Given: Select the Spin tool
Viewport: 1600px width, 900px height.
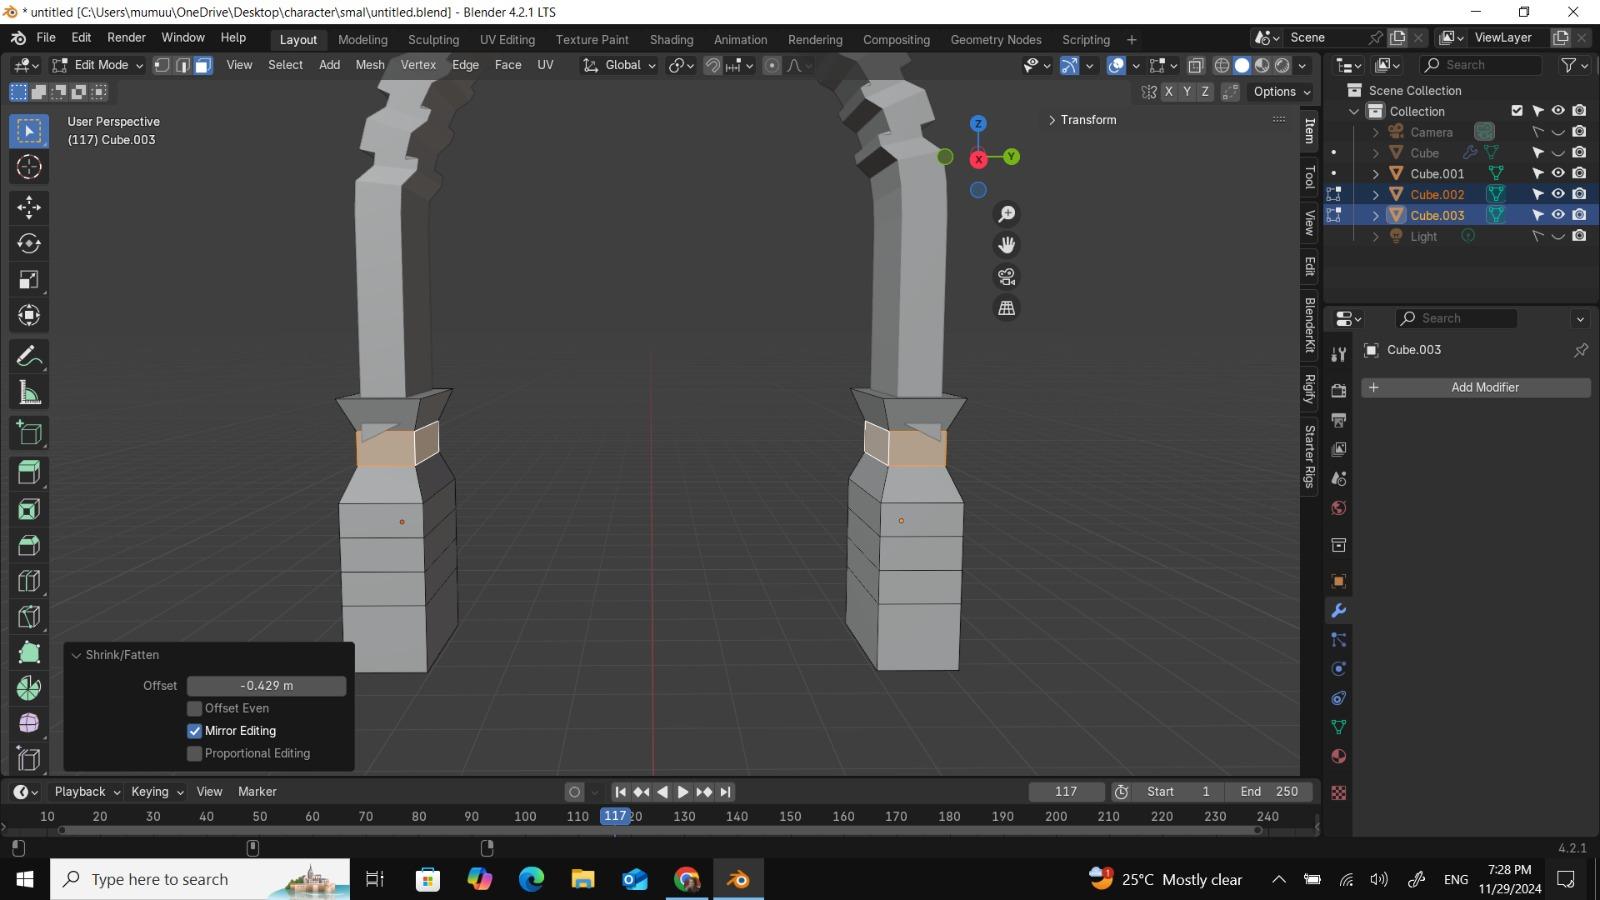Looking at the screenshot, I should [29, 688].
